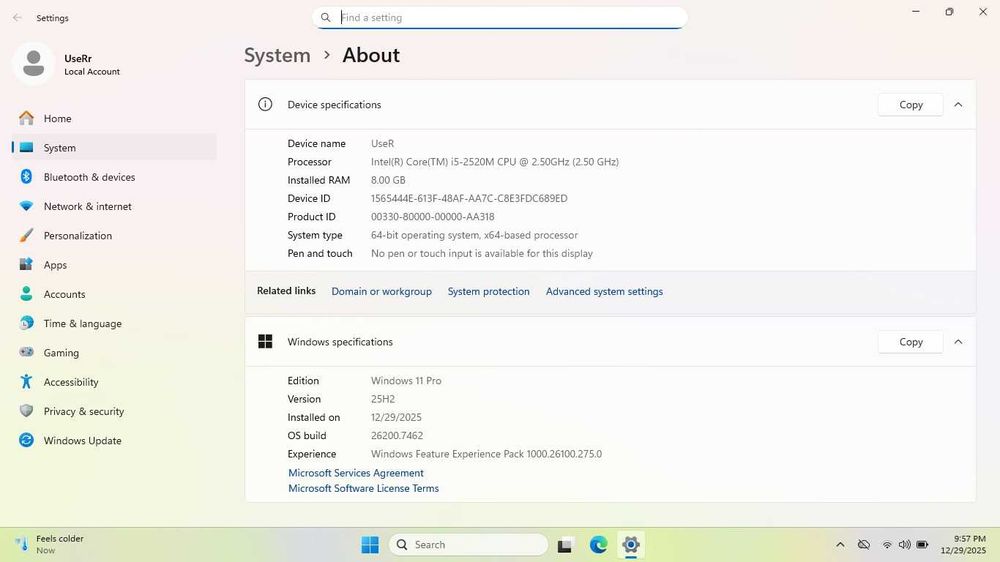Collapse the Windows specifications section

pos(958,342)
